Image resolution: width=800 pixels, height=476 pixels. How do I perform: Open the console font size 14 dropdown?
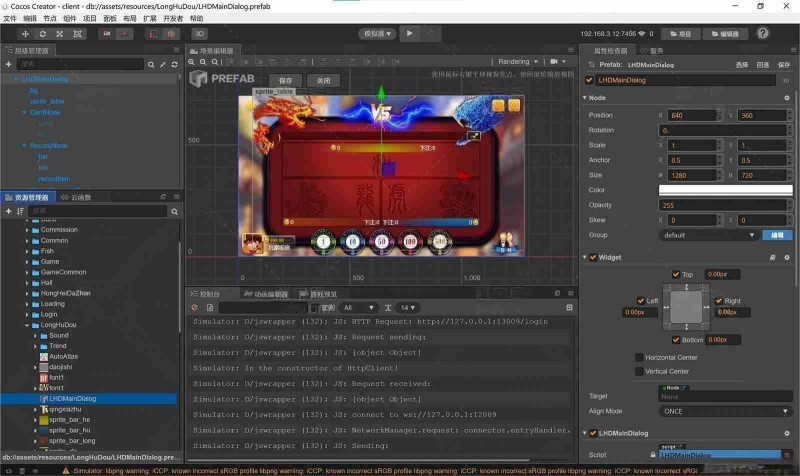[x=407, y=308]
